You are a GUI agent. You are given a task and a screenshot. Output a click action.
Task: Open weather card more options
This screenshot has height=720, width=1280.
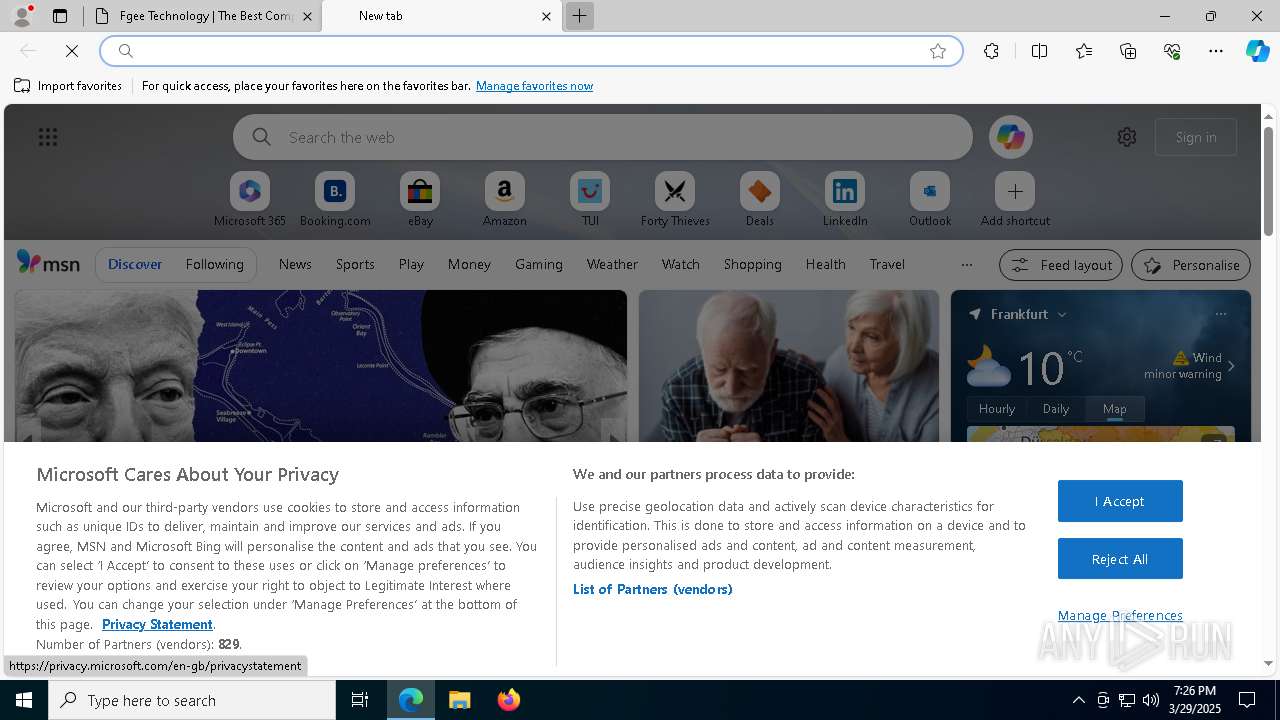pyautogui.click(x=1220, y=314)
